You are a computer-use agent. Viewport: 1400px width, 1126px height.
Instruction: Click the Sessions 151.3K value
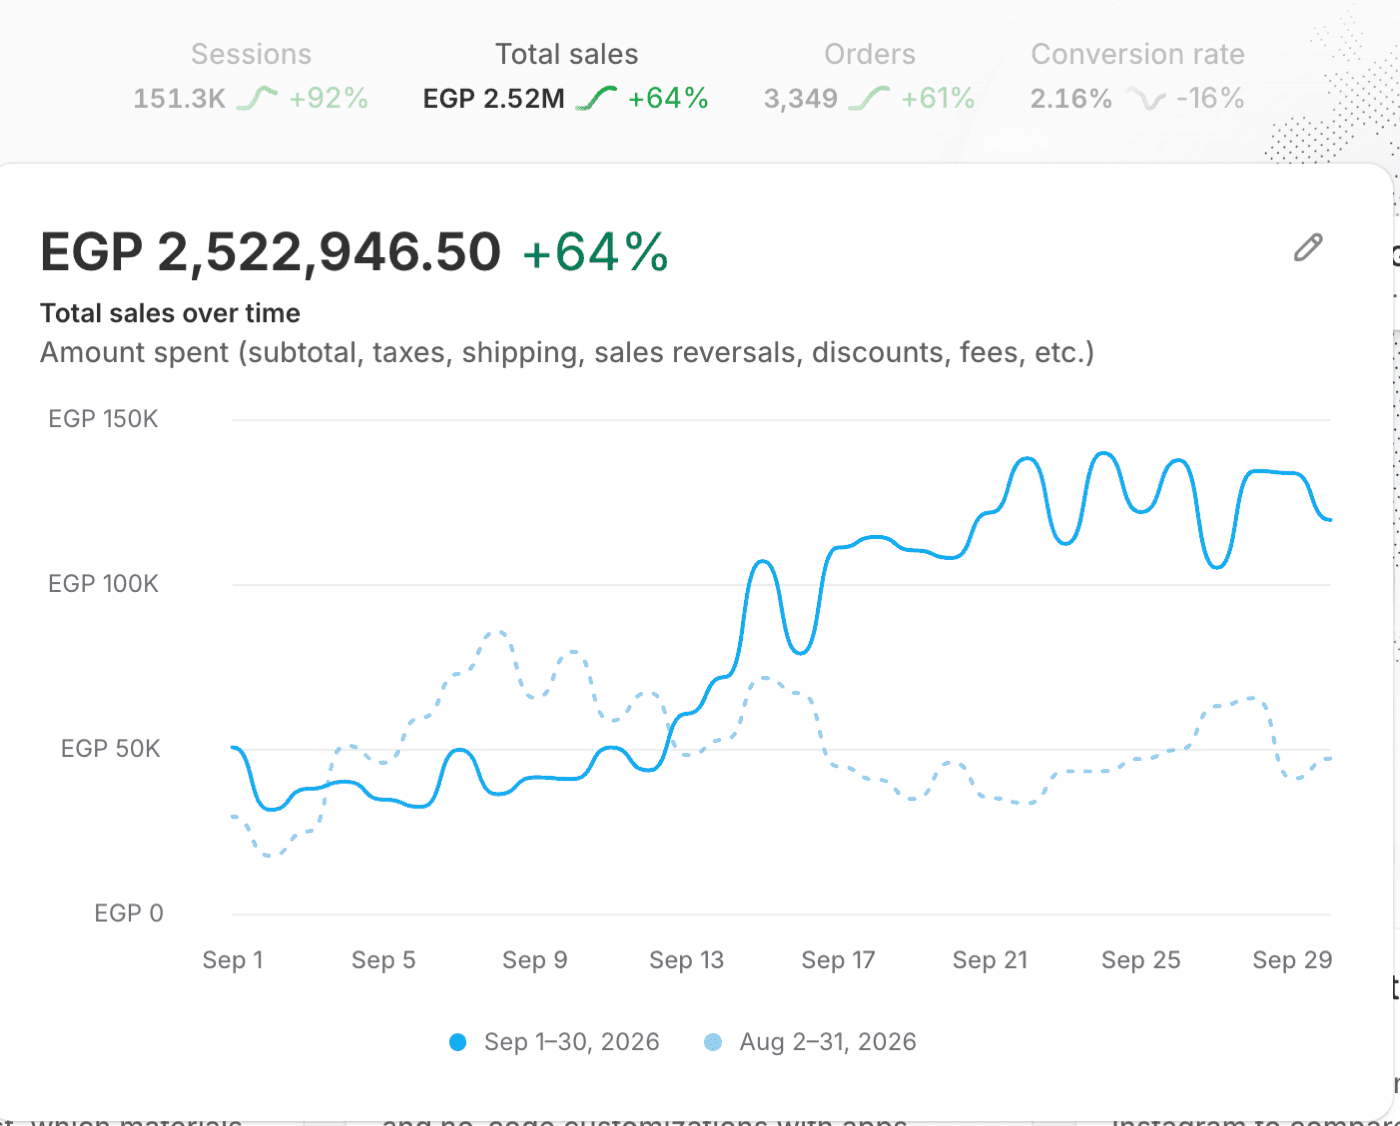click(x=180, y=98)
